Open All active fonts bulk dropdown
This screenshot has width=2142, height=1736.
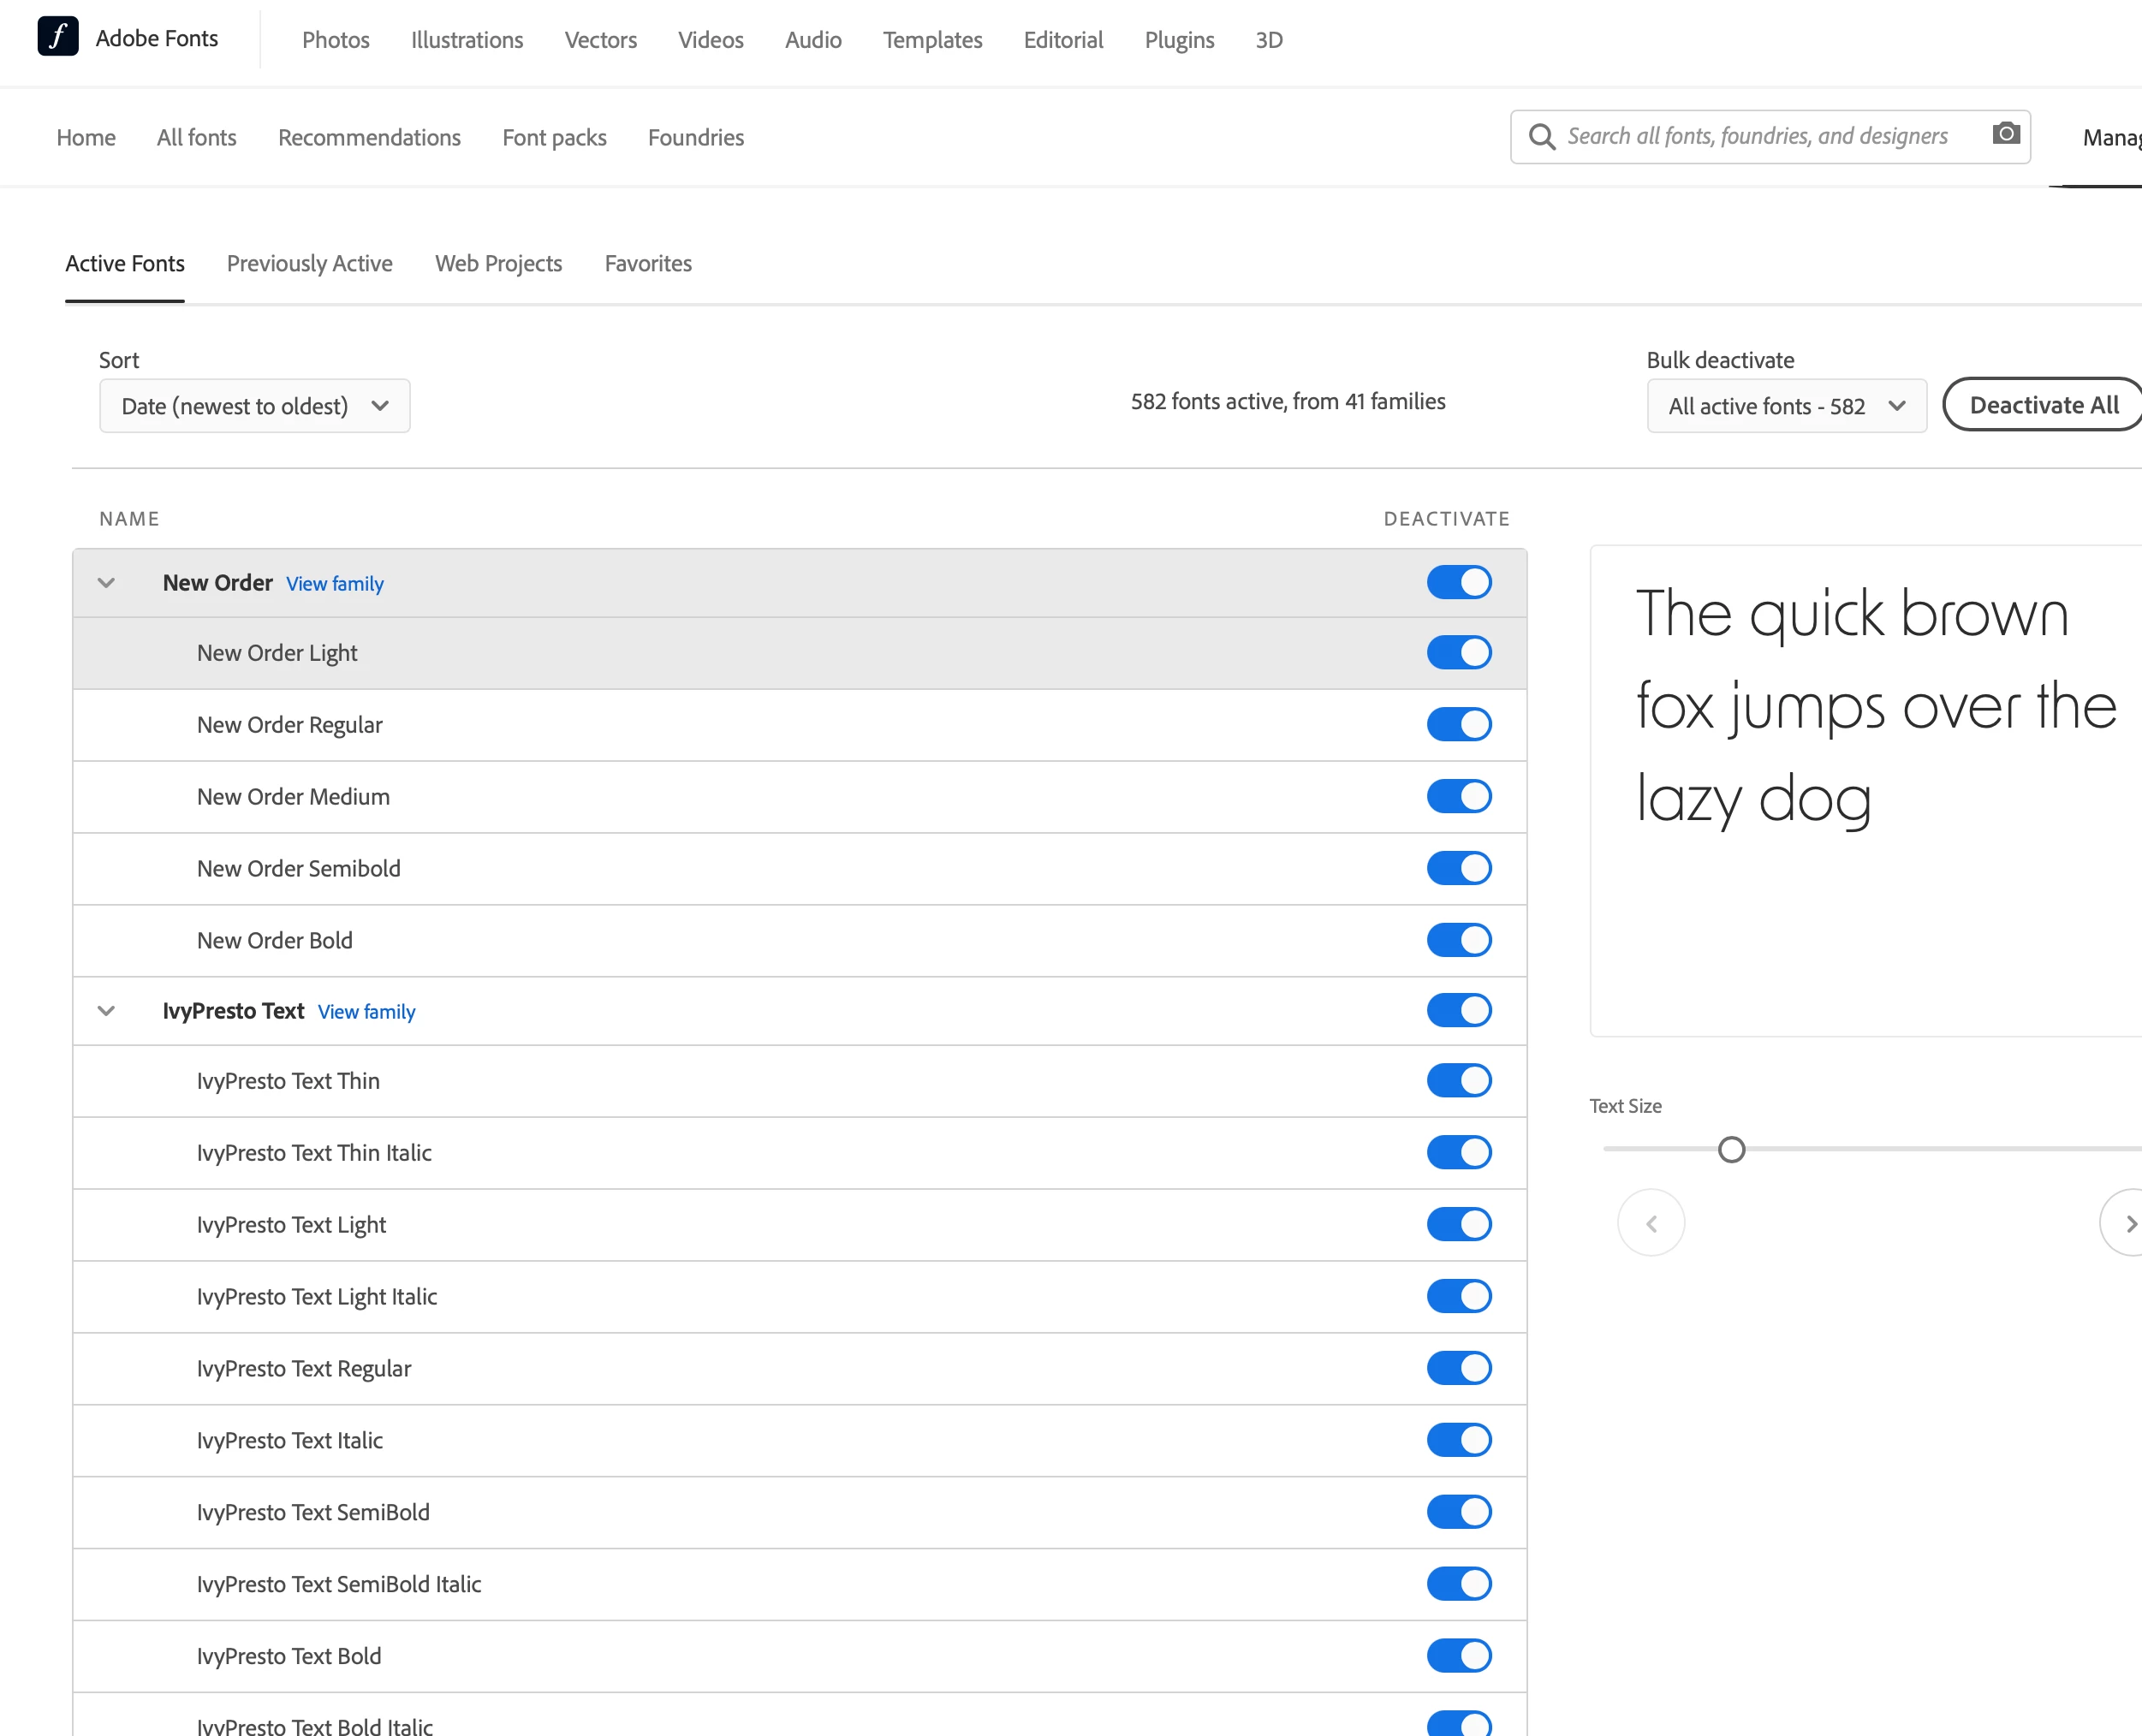tap(1786, 406)
